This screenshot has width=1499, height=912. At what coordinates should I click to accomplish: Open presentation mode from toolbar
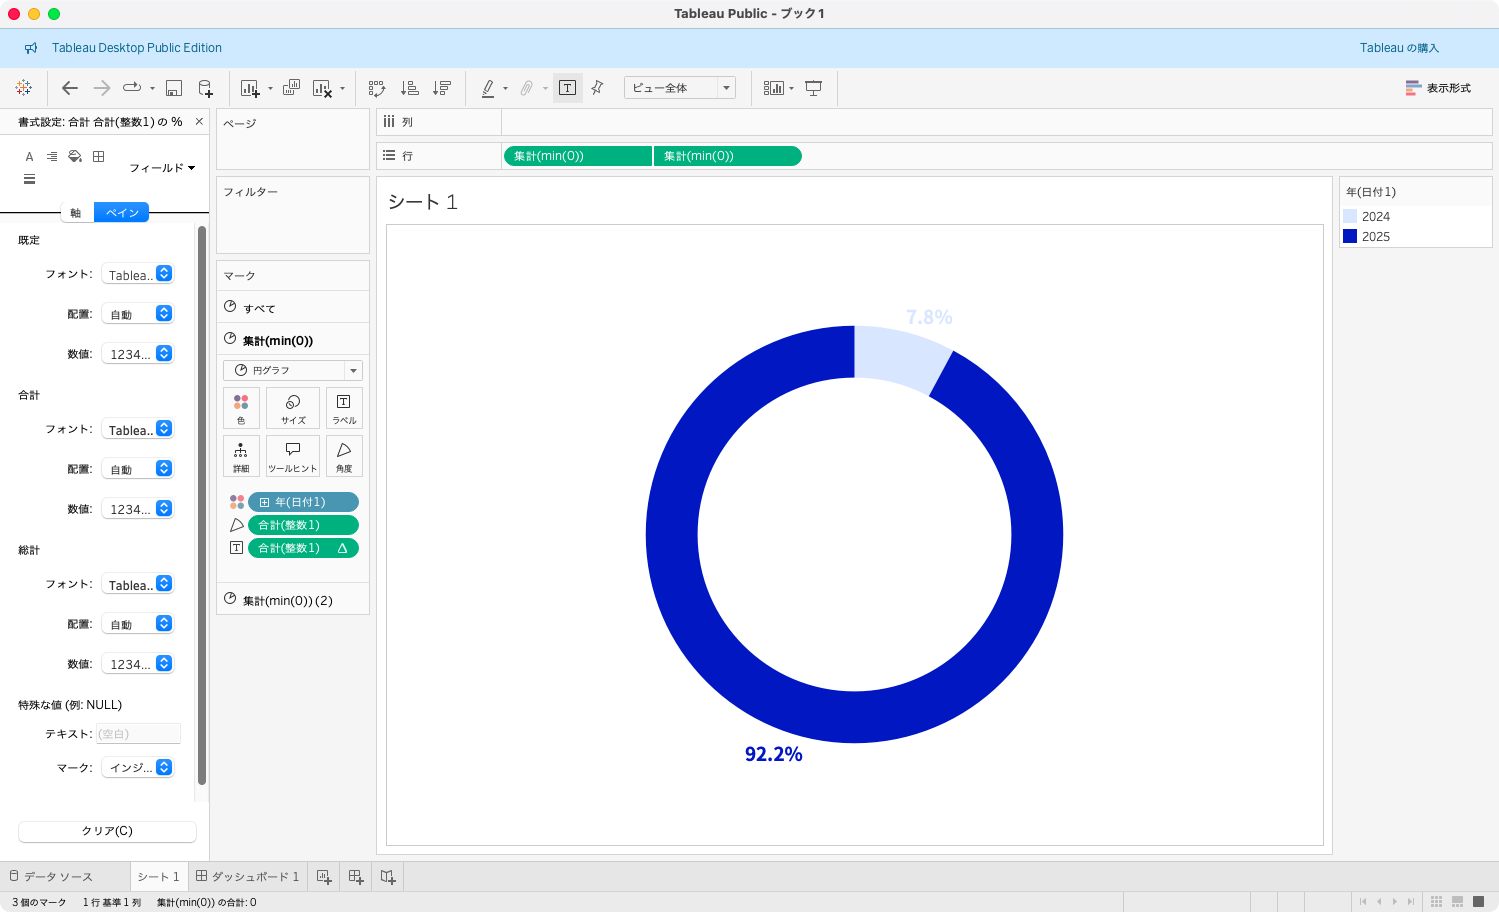(814, 88)
